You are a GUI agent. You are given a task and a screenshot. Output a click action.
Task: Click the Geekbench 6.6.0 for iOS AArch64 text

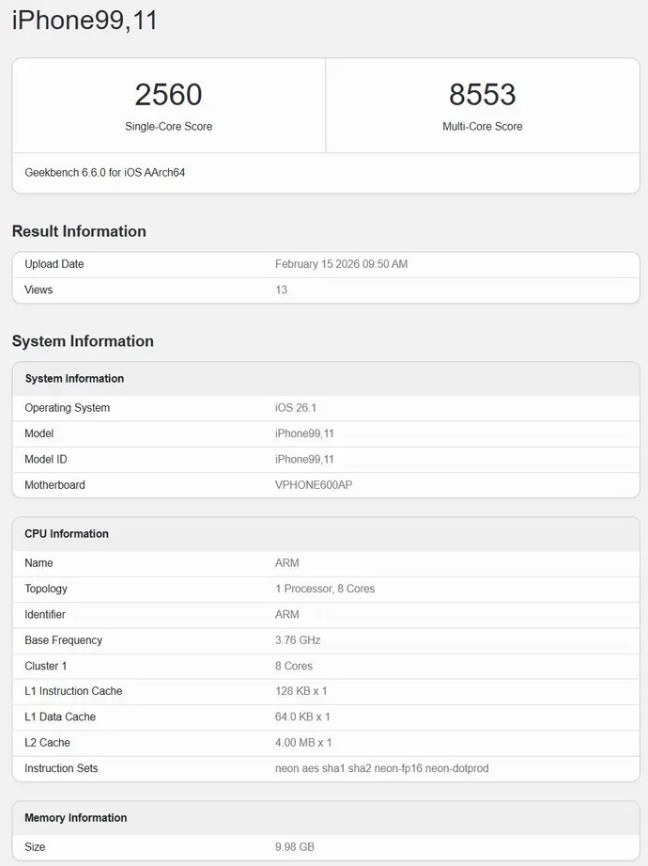click(x=104, y=172)
